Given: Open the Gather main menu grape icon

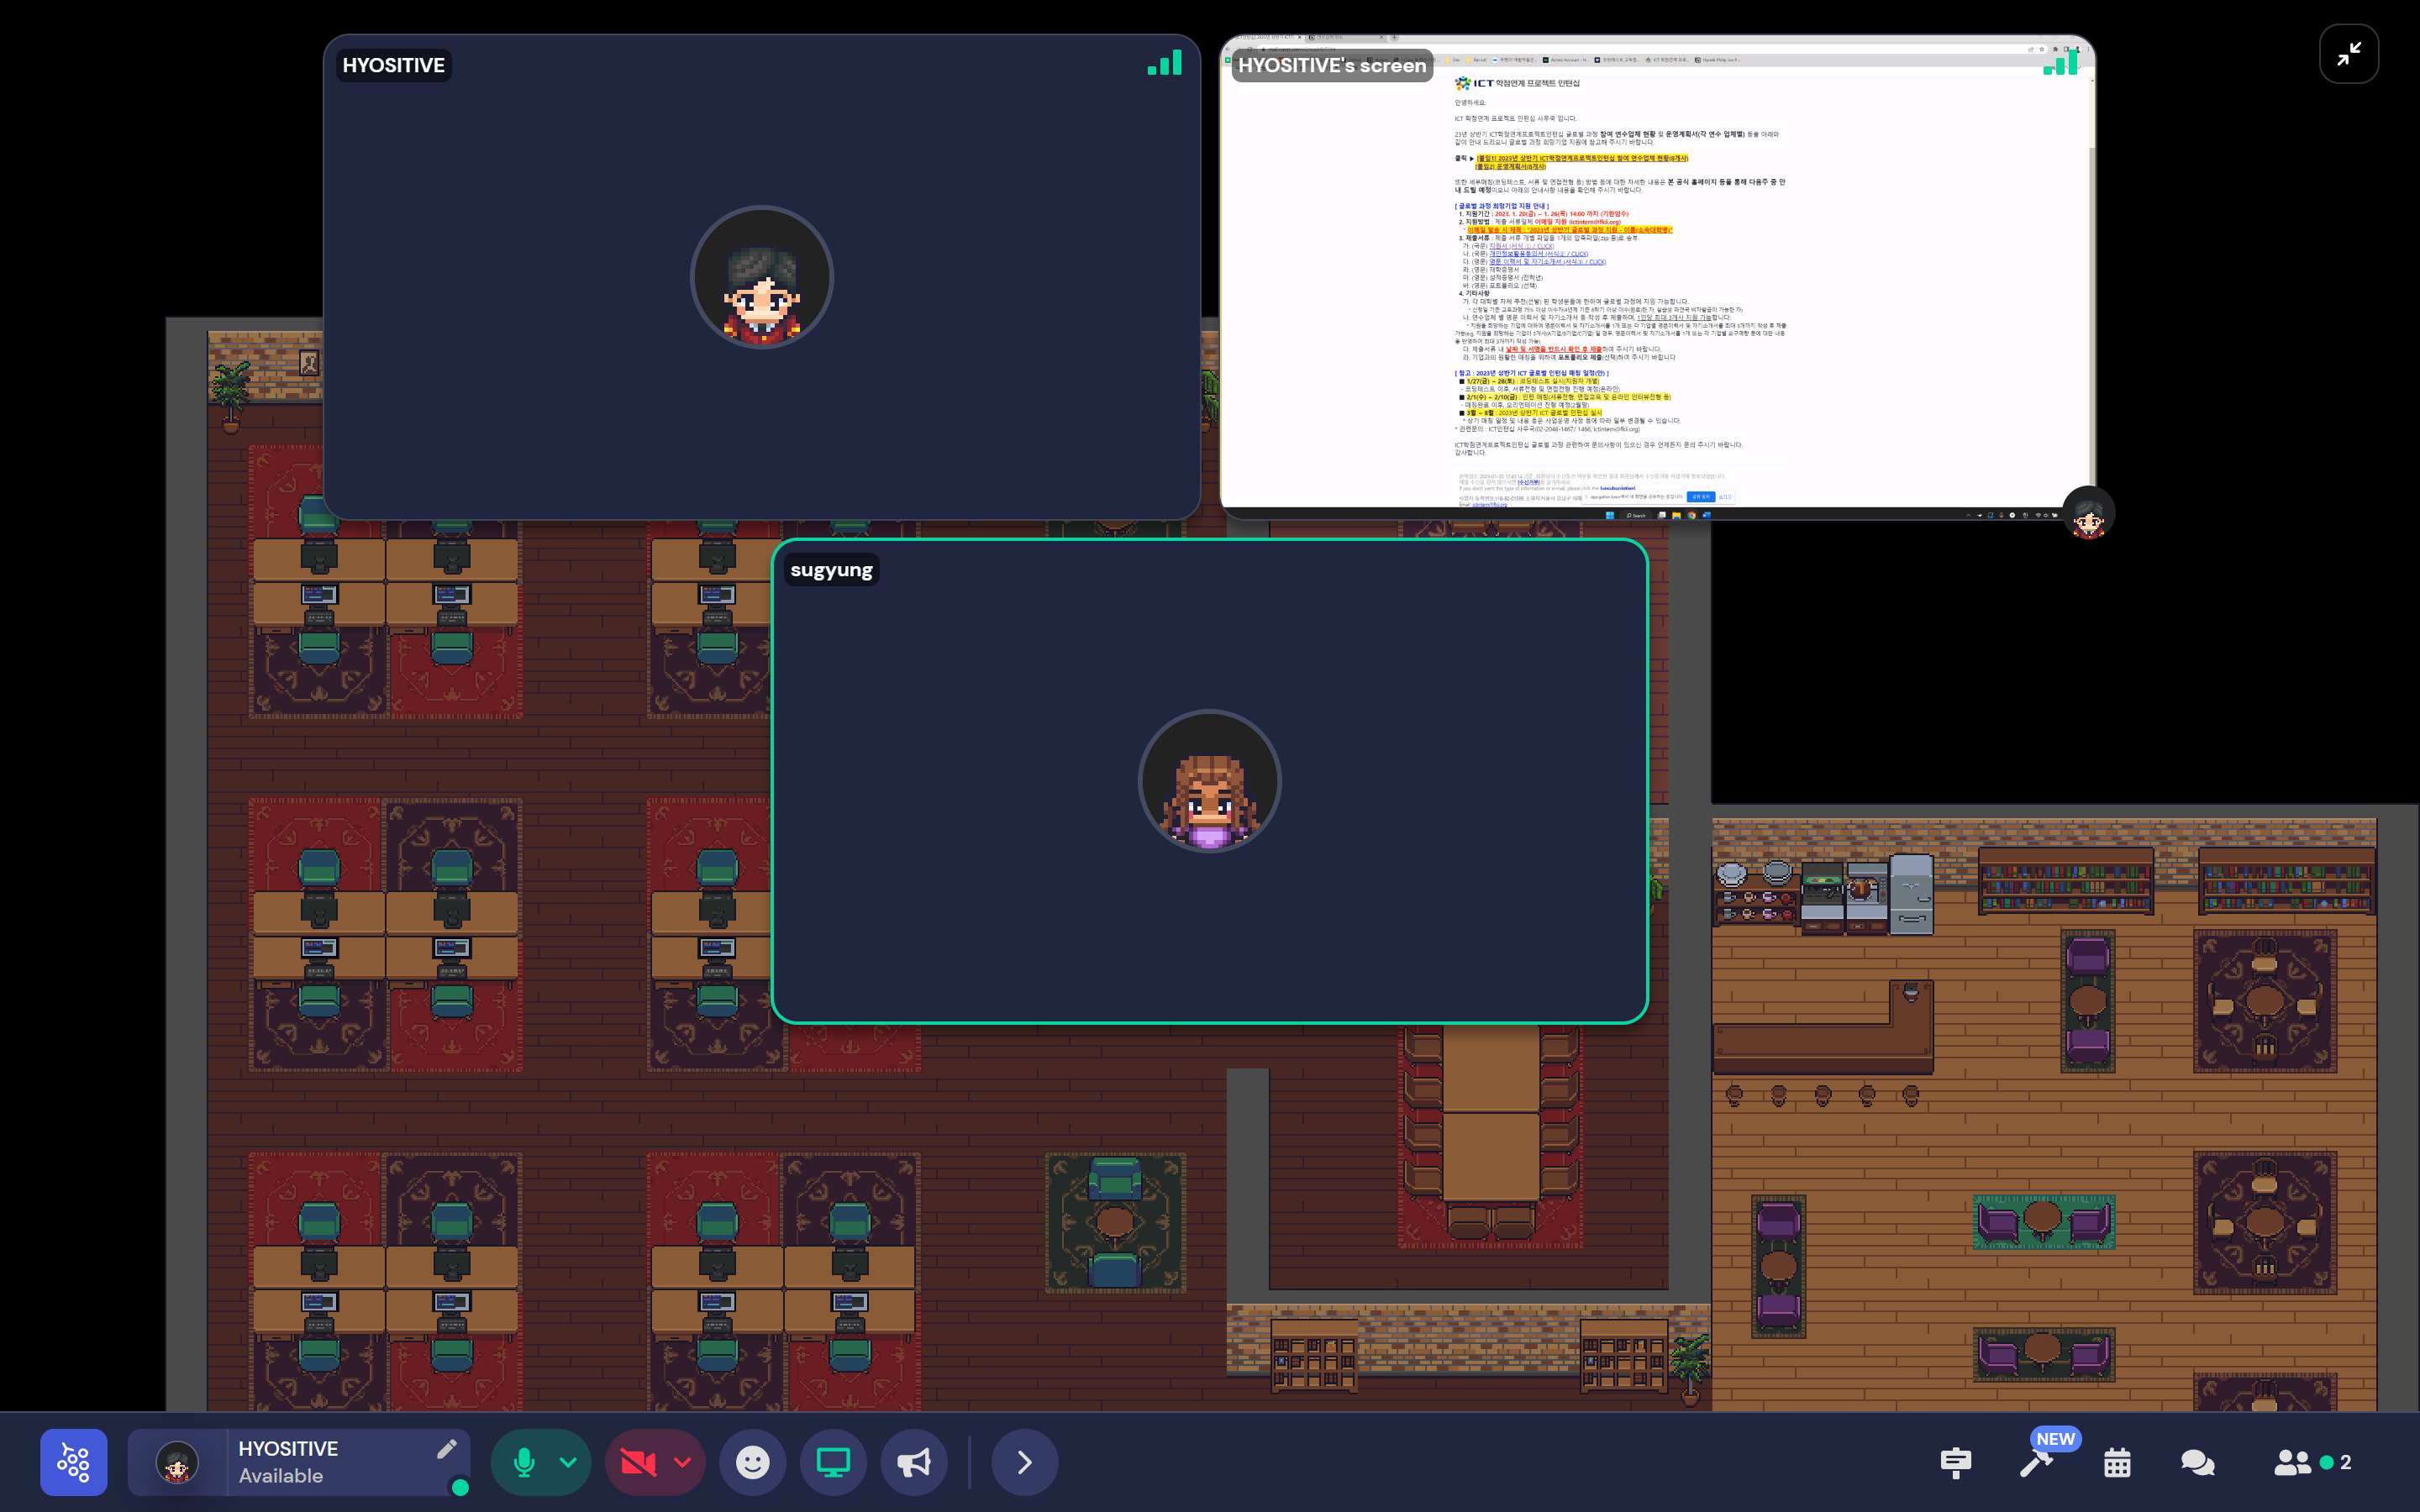Looking at the screenshot, I should pyautogui.click(x=73, y=1462).
